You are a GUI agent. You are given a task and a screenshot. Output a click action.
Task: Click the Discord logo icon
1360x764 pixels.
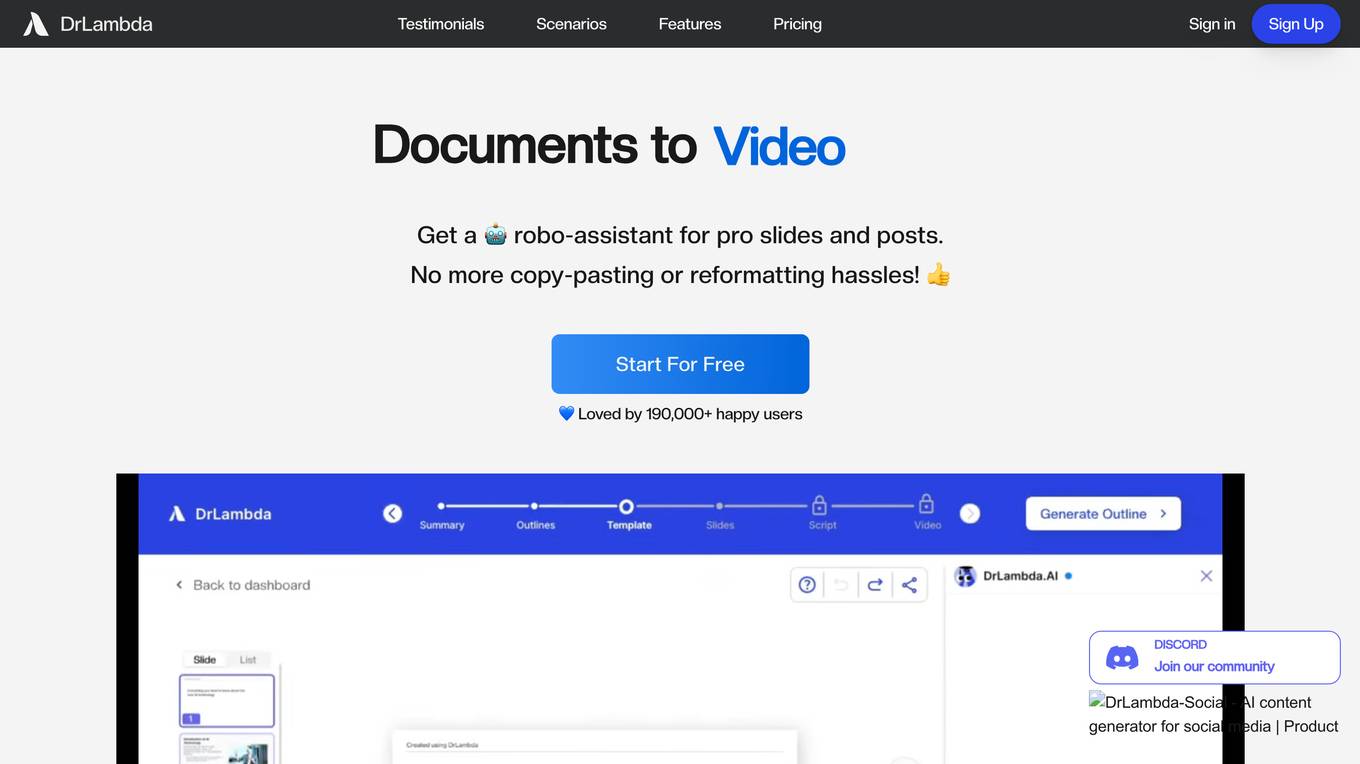tap(1122, 657)
